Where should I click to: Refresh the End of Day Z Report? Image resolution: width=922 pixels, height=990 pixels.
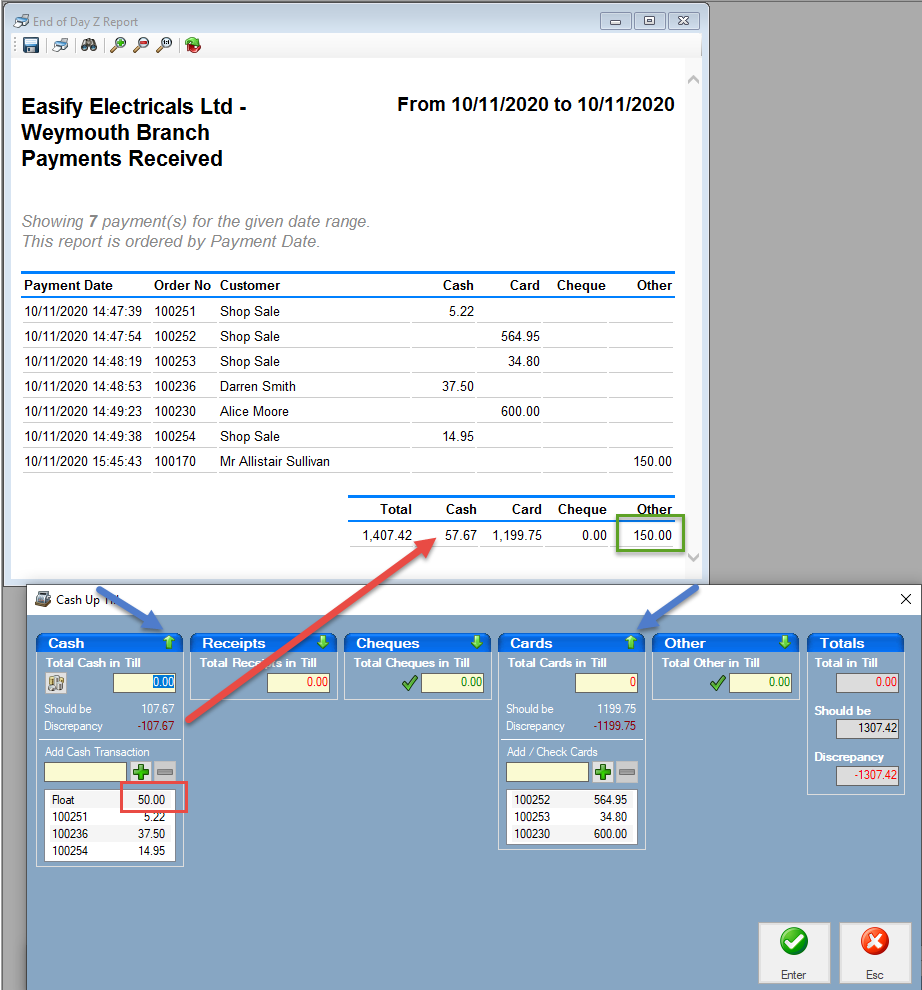(192, 45)
